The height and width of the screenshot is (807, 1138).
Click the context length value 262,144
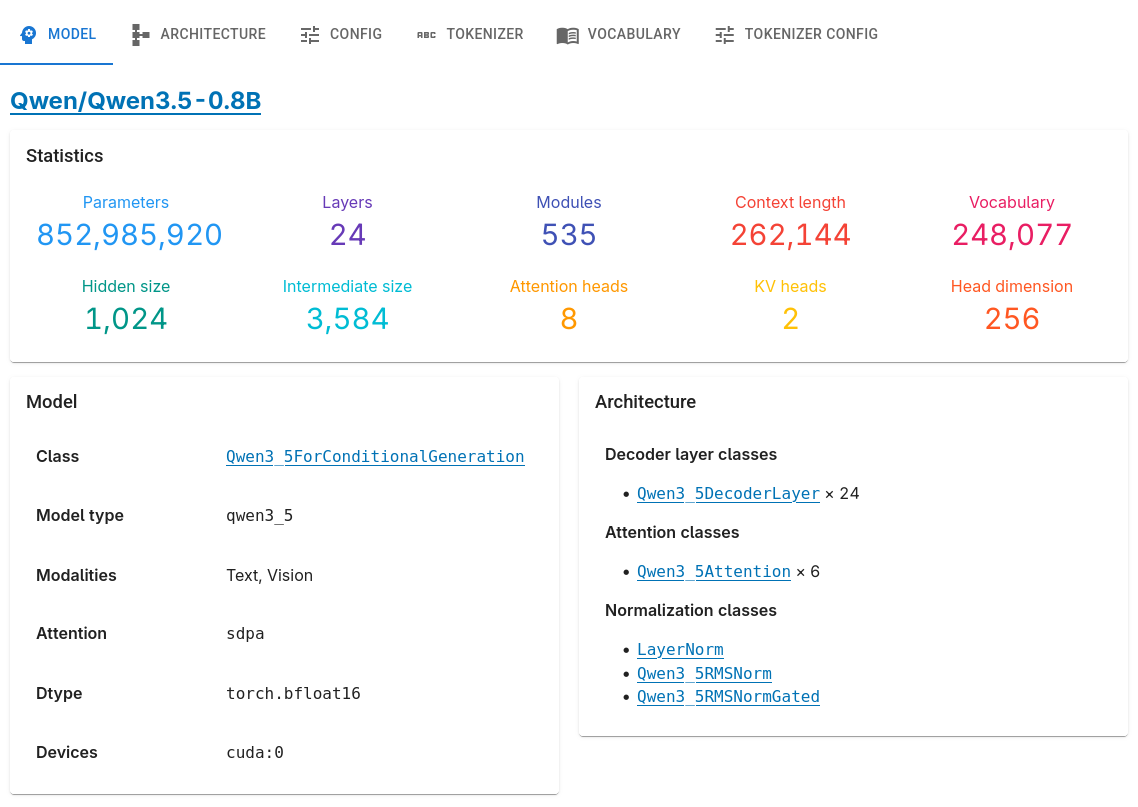pos(790,234)
